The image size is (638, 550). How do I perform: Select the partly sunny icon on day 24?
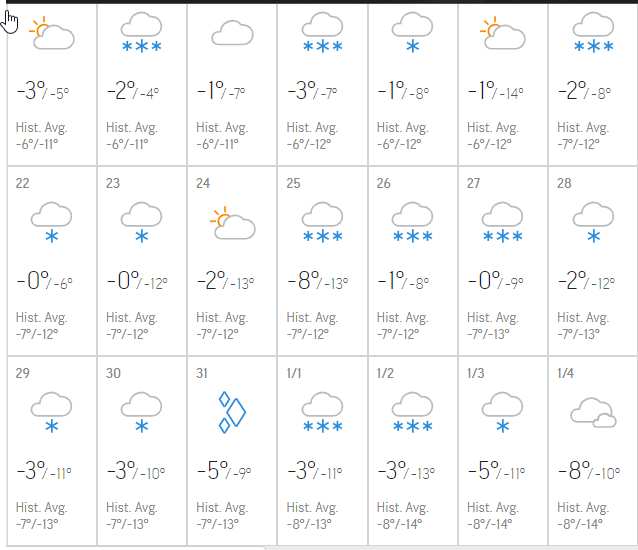tap(232, 222)
